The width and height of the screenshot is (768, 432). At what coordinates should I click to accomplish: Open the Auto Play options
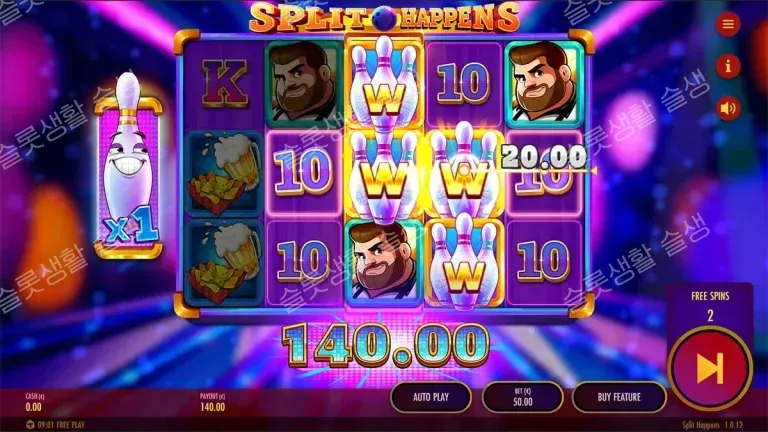[431, 397]
